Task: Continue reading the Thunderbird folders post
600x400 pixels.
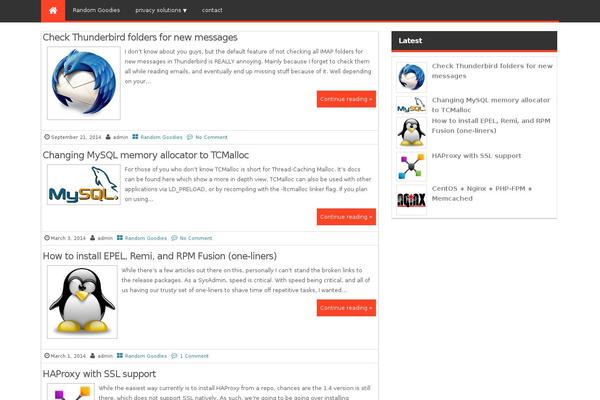Action: point(346,99)
